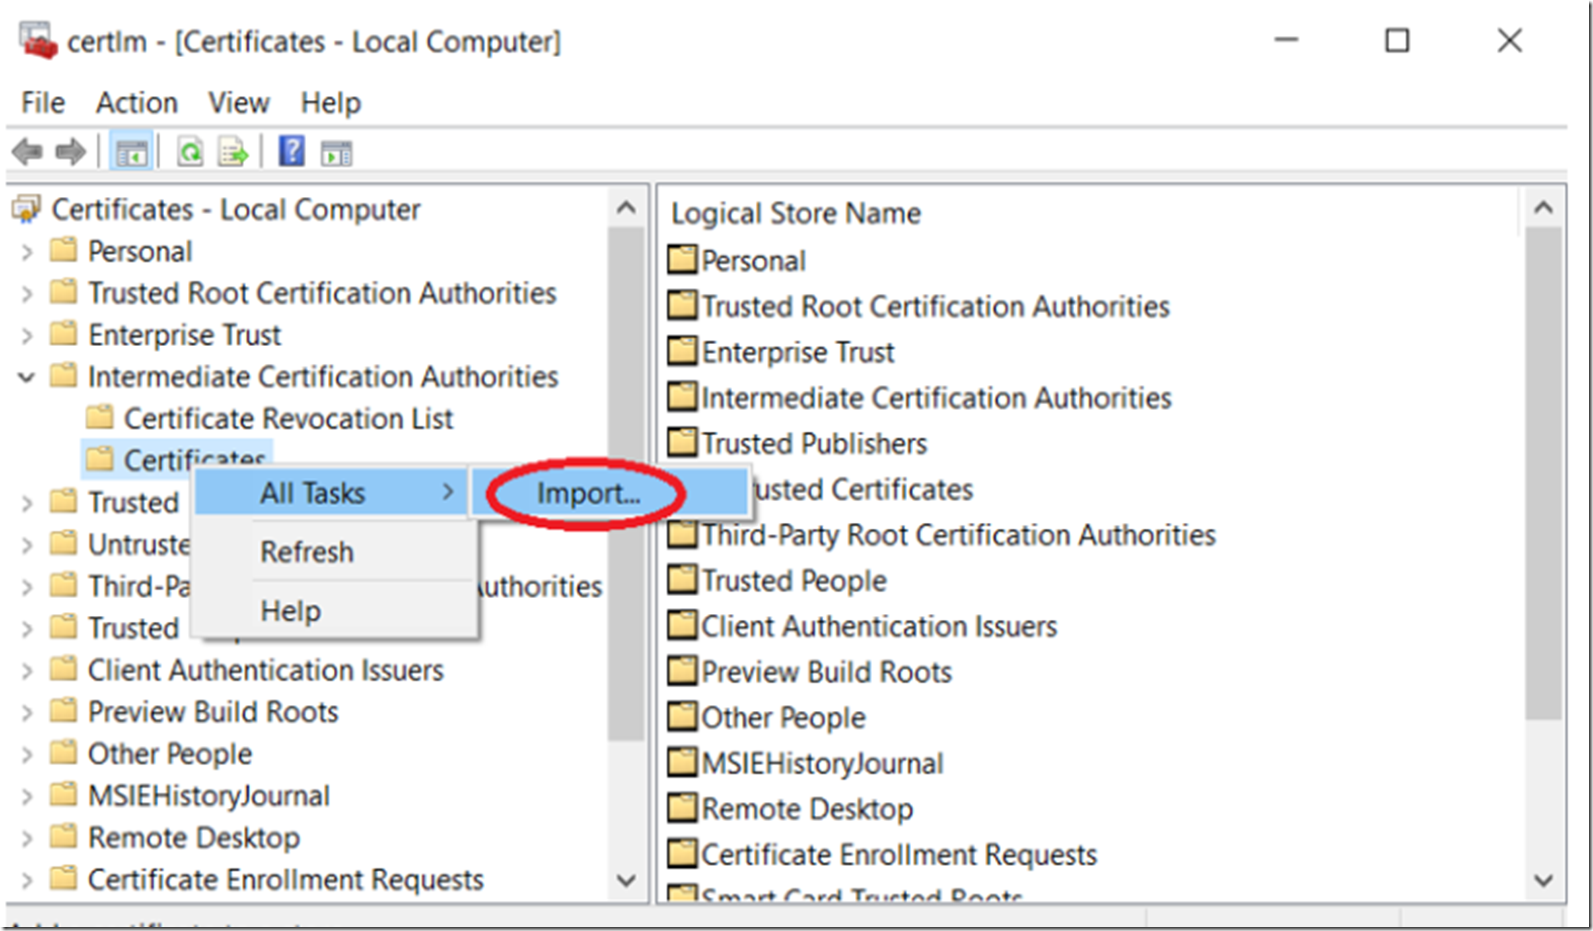This screenshot has width=1593, height=931.
Task: Select Enterprise Trust in the tree
Action: click(x=184, y=334)
